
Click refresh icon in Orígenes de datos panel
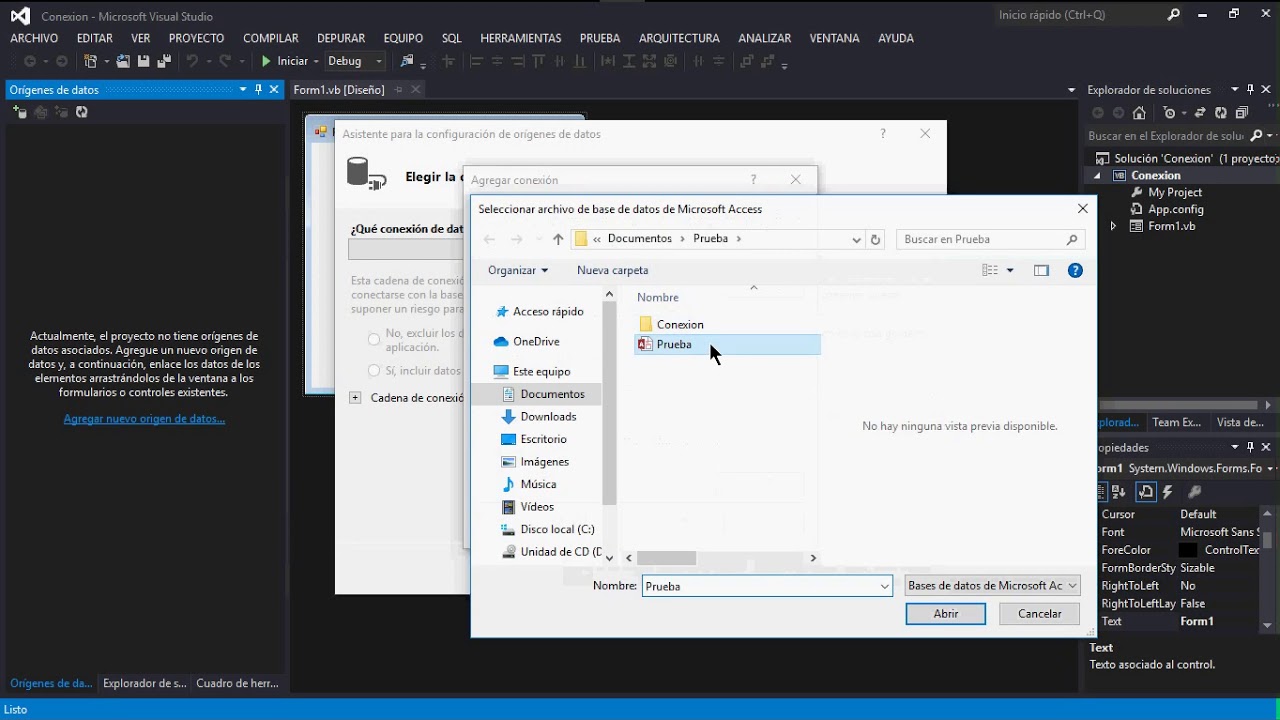(x=82, y=112)
